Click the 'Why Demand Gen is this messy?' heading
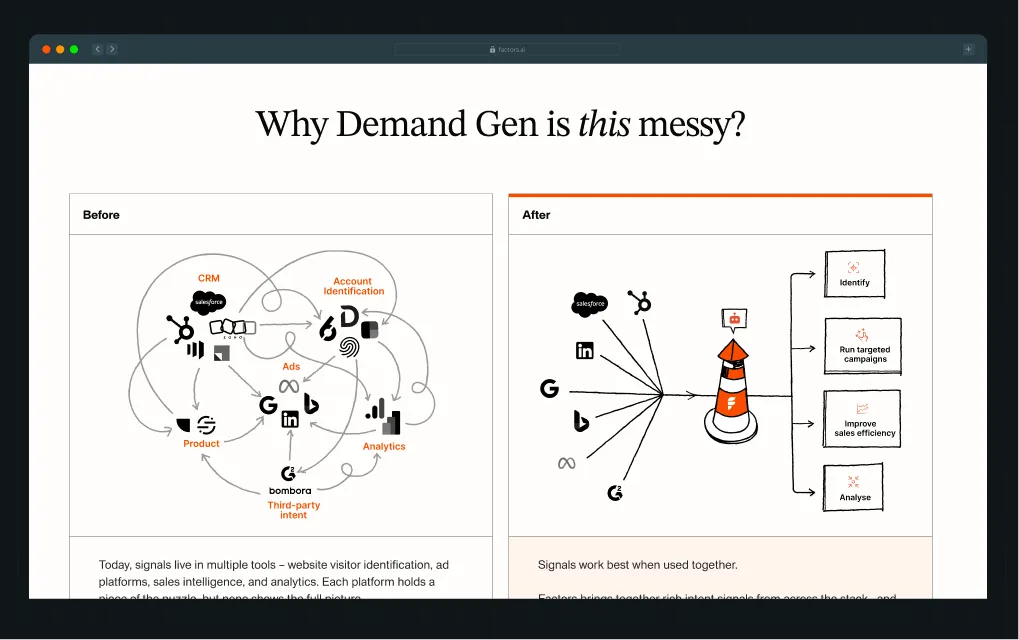Image resolution: width=1019 pixels, height=640 pixels. (x=500, y=123)
